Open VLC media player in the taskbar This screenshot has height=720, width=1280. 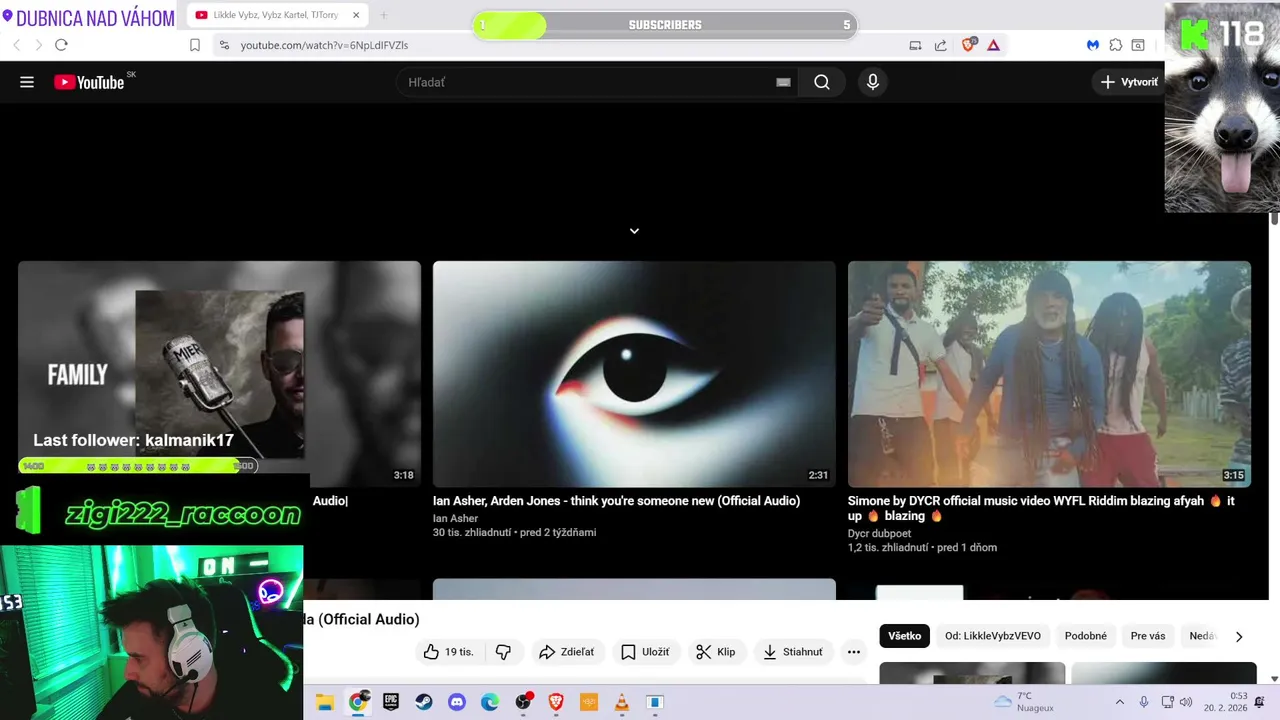(621, 702)
